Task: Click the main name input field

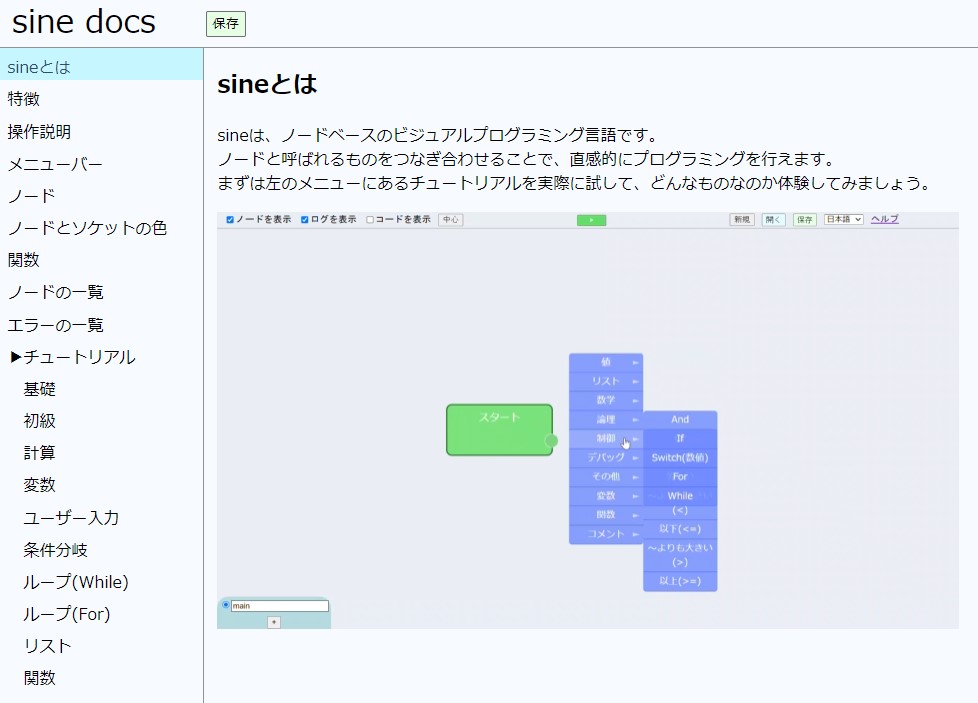Action: click(x=279, y=606)
